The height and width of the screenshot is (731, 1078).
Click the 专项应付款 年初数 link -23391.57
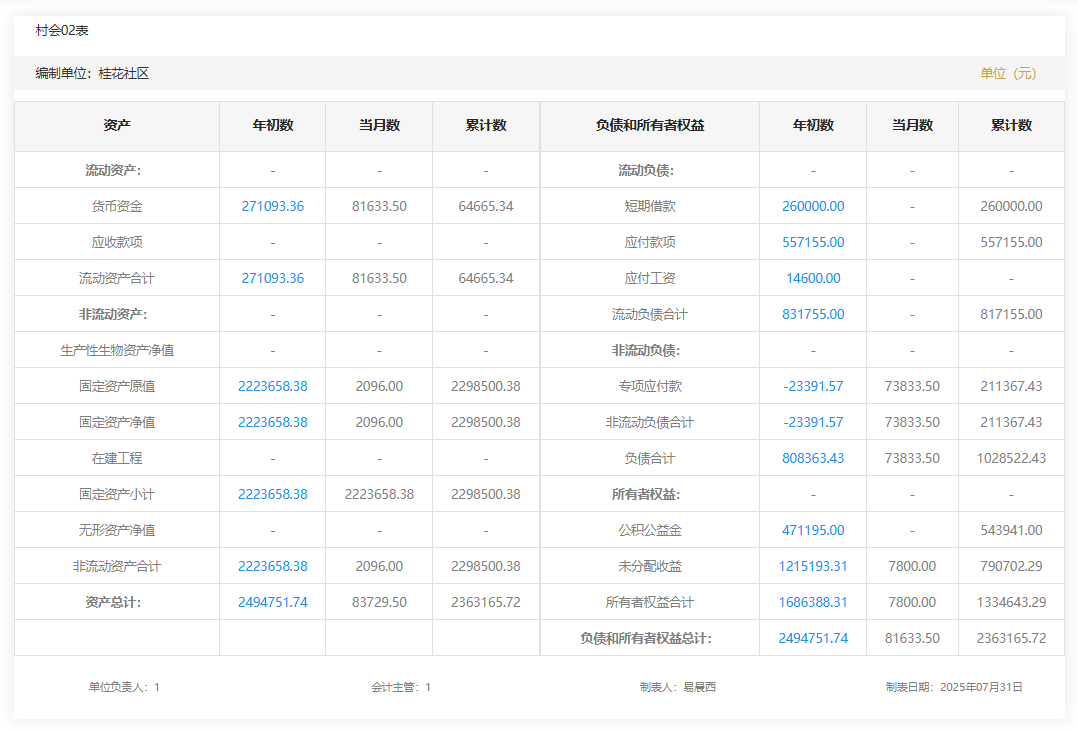pos(812,386)
